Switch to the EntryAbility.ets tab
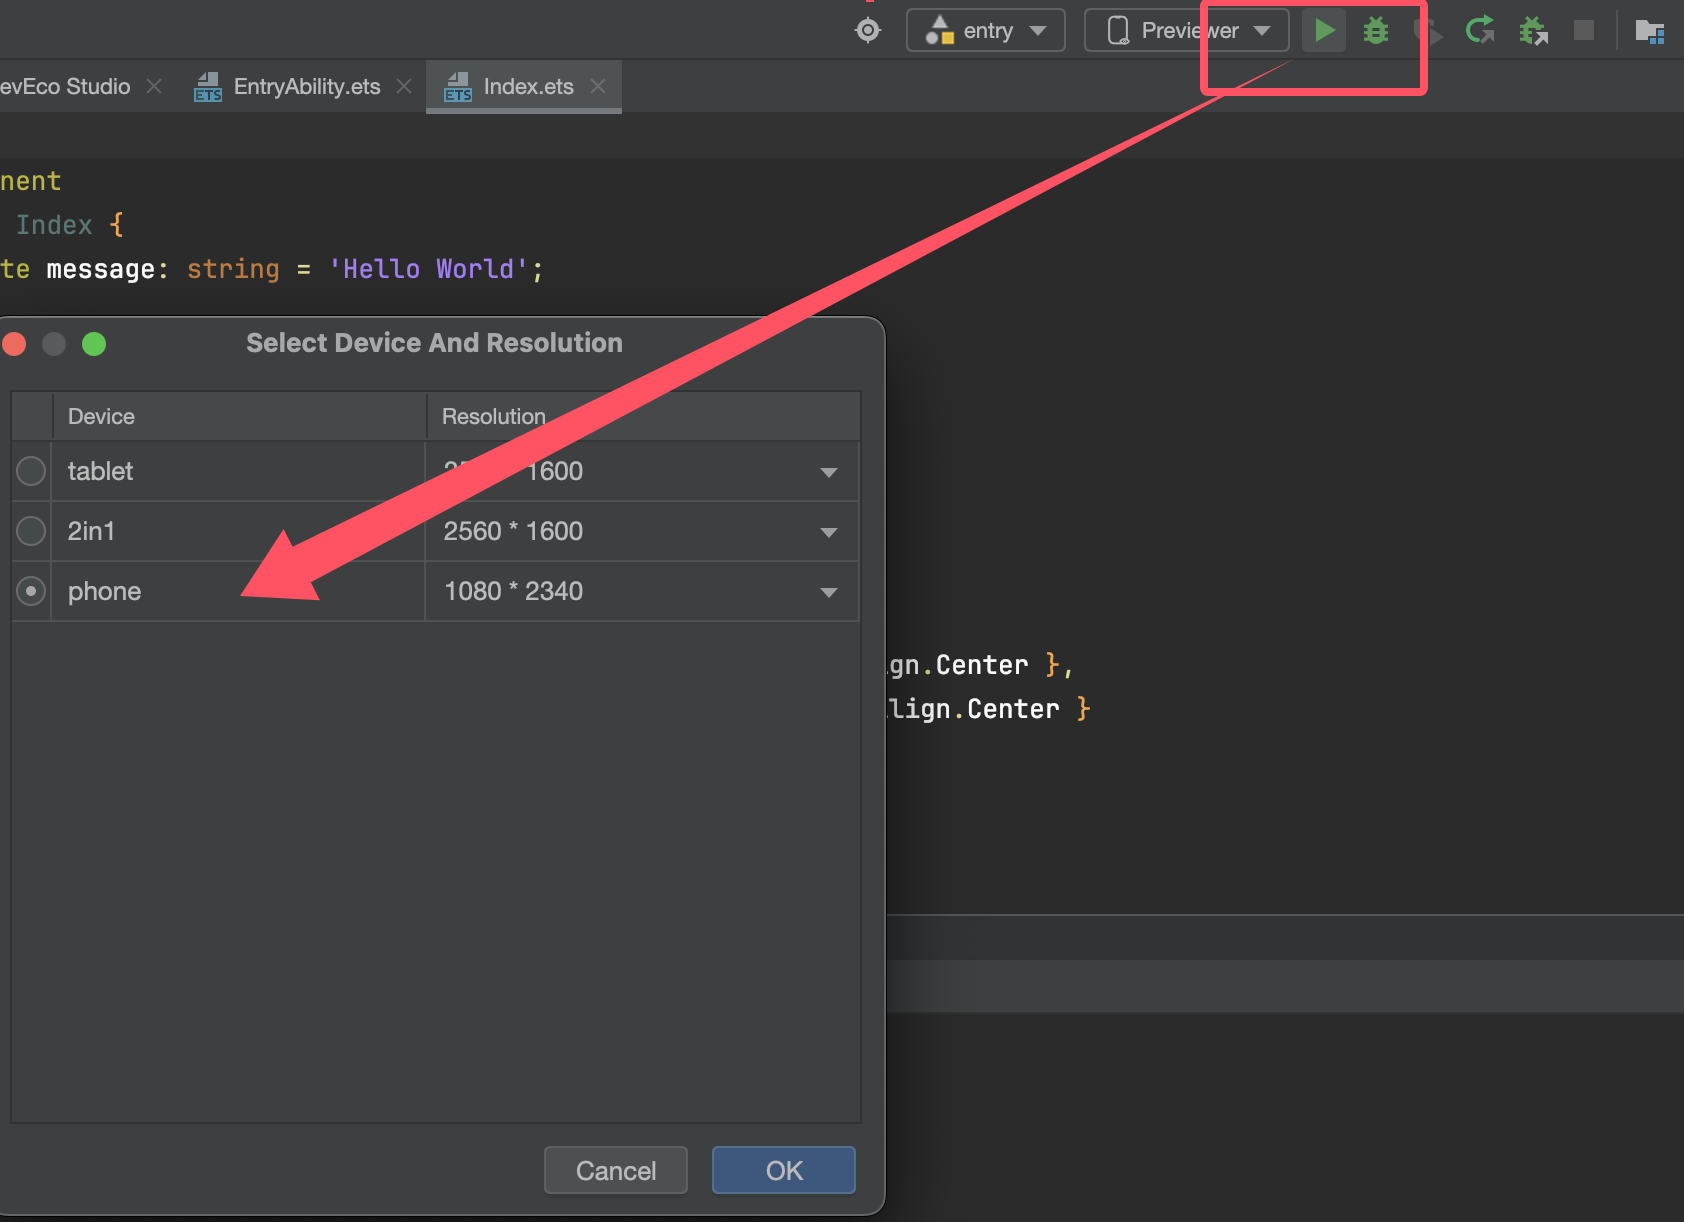The height and width of the screenshot is (1222, 1684). [x=306, y=87]
